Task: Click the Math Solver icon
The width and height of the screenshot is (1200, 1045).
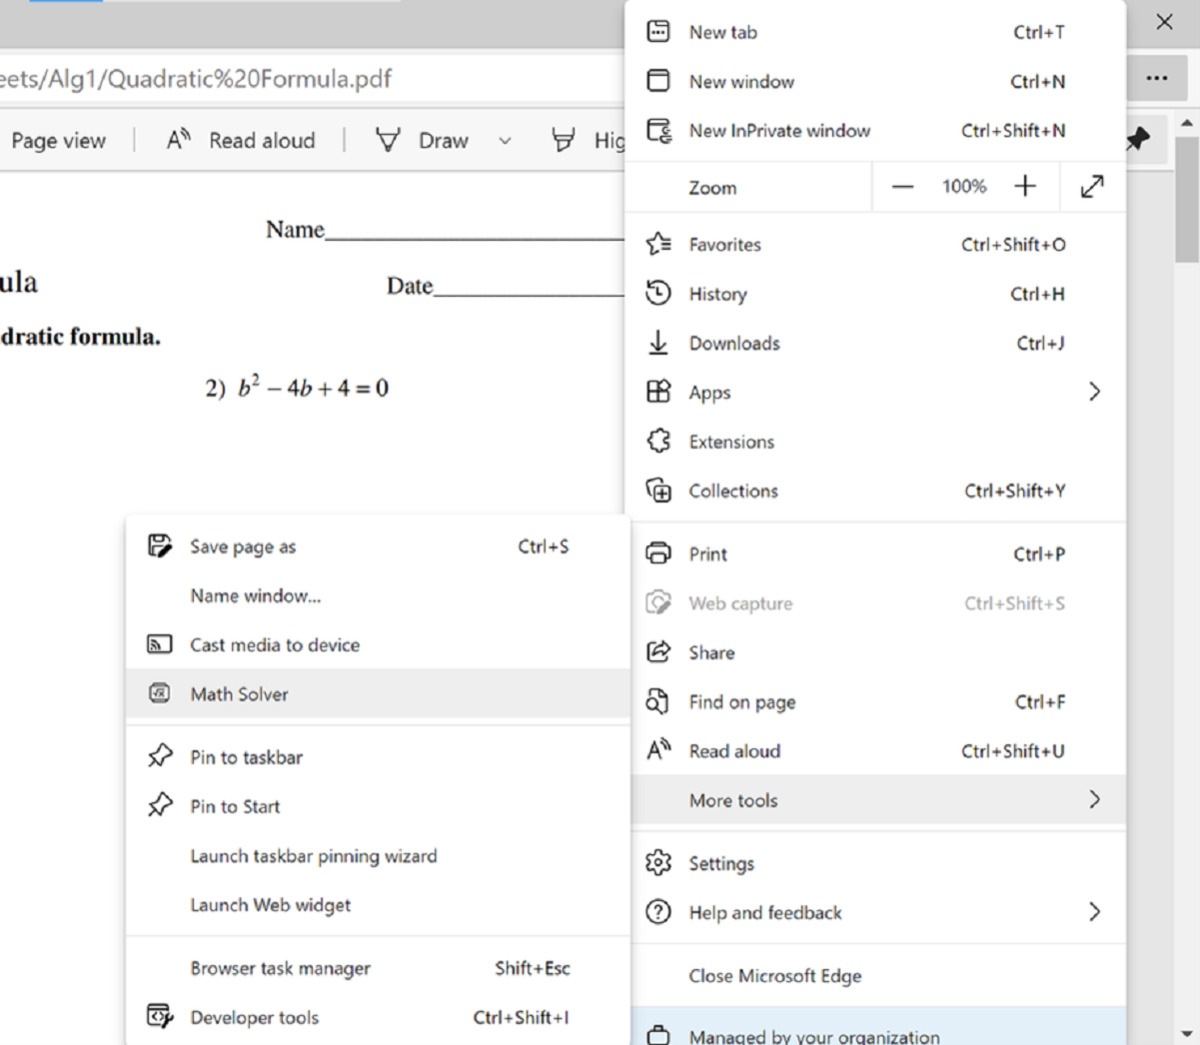Action: click(x=159, y=693)
